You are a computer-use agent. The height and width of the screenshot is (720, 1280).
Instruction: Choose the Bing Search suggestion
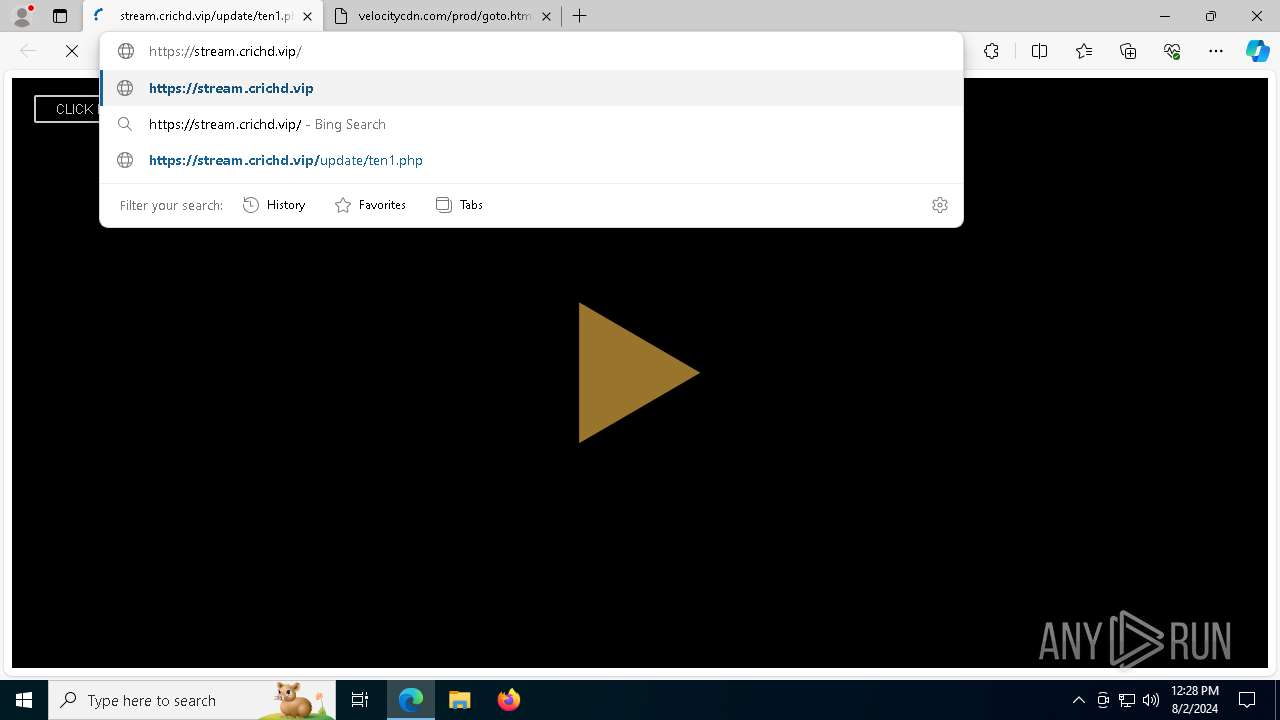pos(531,124)
